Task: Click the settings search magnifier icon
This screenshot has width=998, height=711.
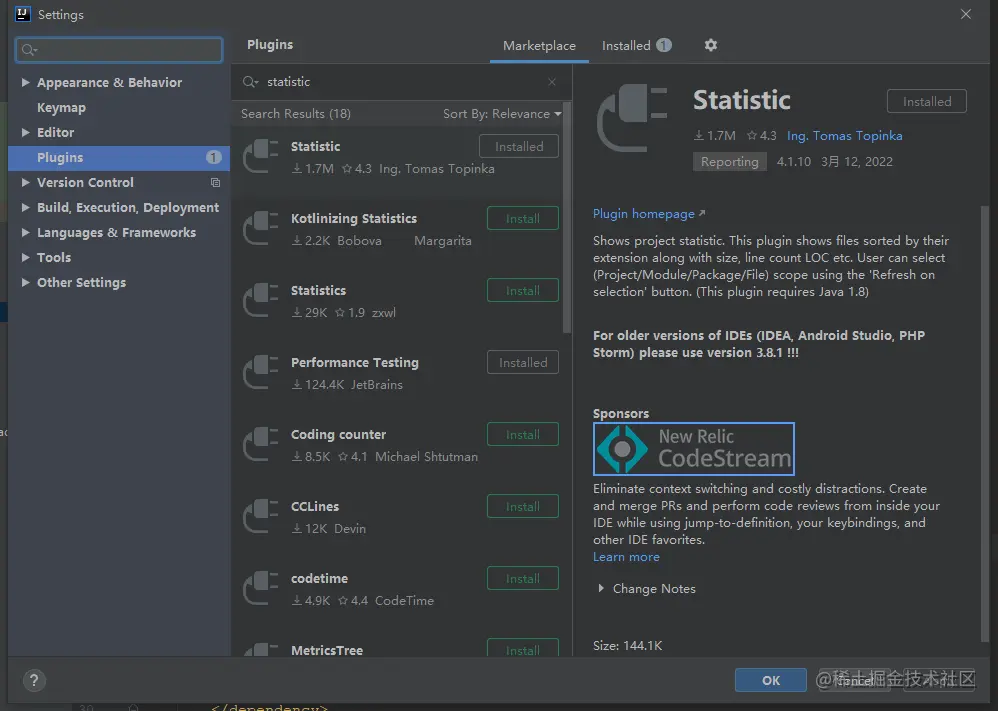Action: 29,50
